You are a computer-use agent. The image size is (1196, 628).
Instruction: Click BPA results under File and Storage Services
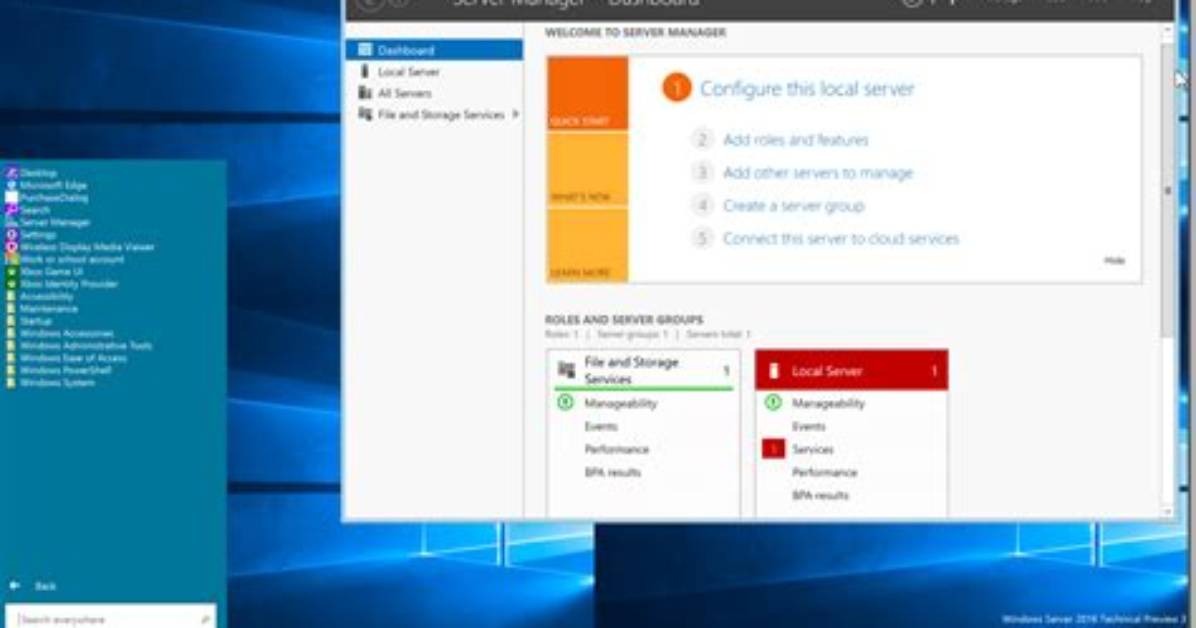point(612,472)
